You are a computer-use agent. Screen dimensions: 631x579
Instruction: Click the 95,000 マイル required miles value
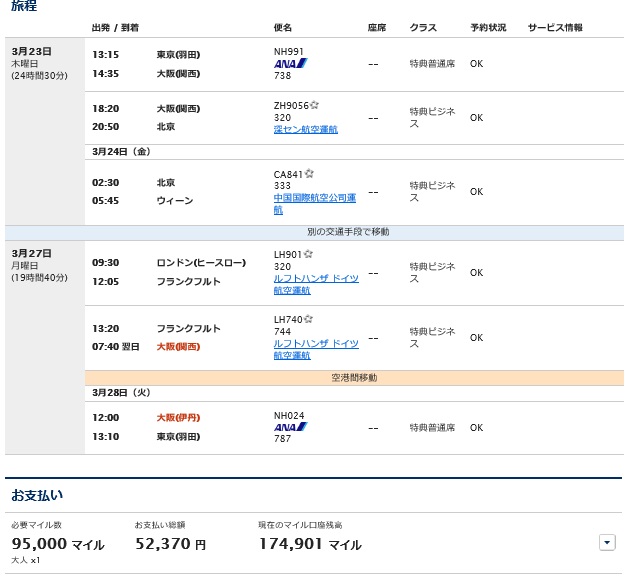pos(58,544)
